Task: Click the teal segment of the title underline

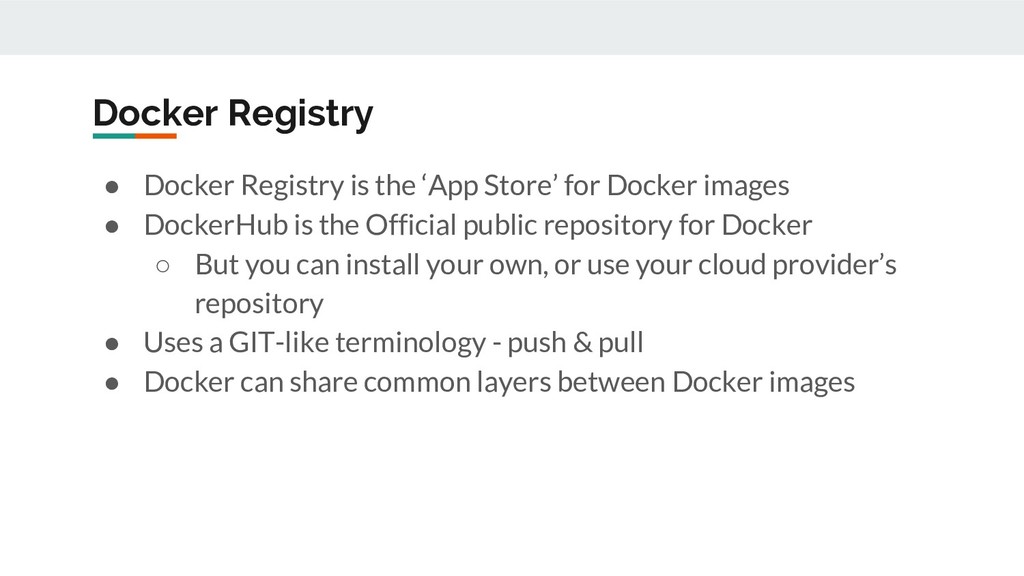Action: tap(114, 136)
